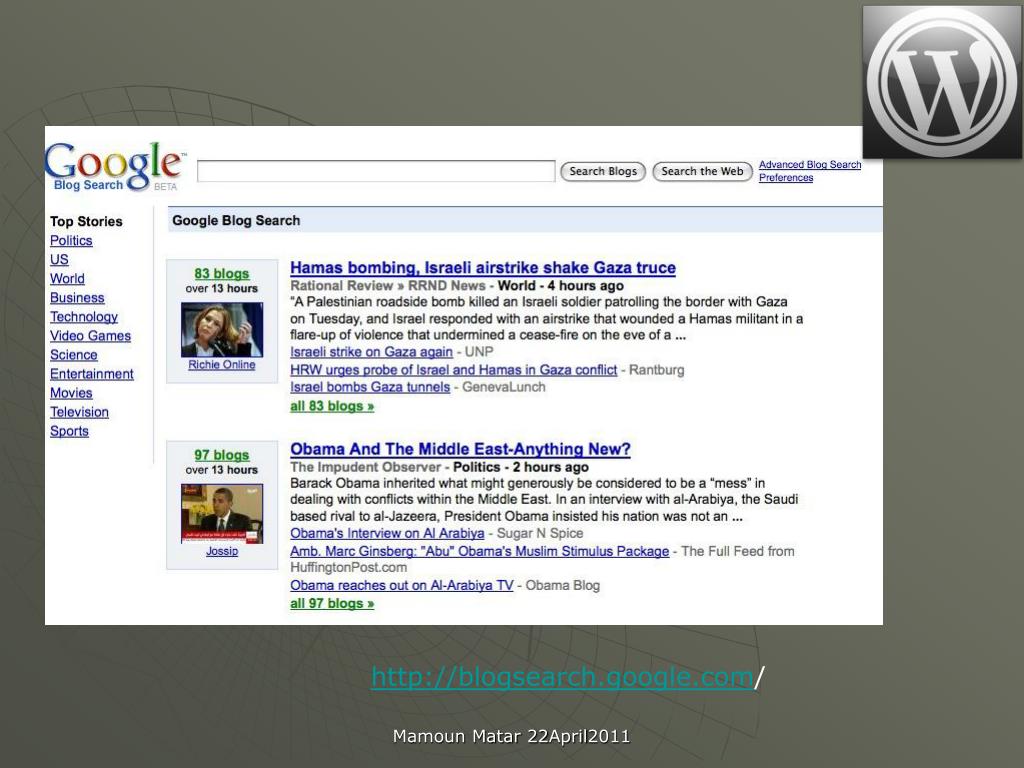Select World category in sidebar

[67, 278]
